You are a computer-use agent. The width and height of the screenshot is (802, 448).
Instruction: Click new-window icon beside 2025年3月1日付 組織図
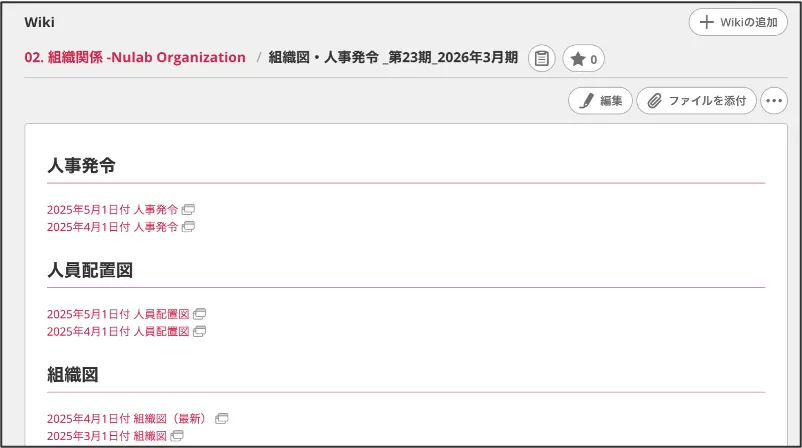177,436
